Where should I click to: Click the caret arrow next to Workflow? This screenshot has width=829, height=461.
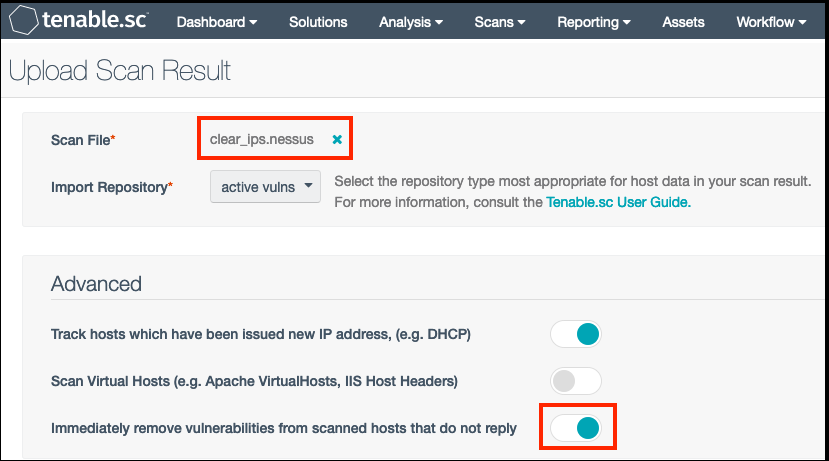[x=803, y=22]
